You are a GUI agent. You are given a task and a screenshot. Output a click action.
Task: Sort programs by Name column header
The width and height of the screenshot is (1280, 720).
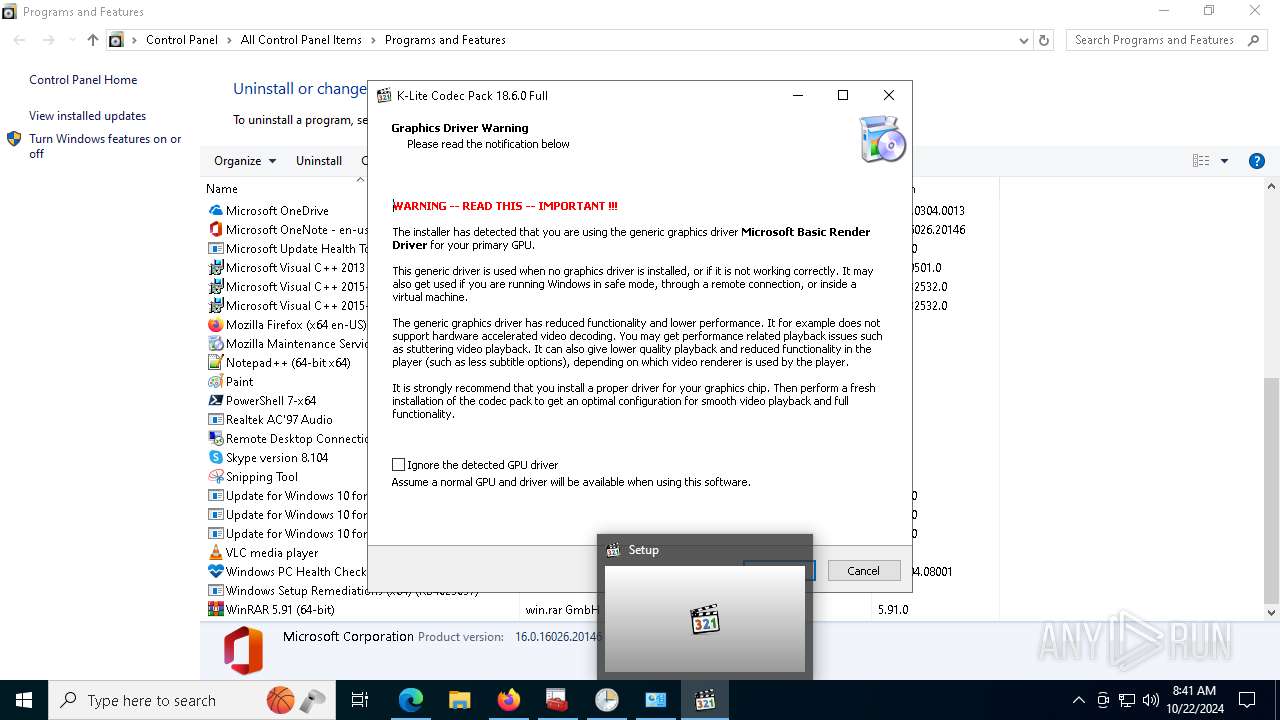click(x=222, y=189)
